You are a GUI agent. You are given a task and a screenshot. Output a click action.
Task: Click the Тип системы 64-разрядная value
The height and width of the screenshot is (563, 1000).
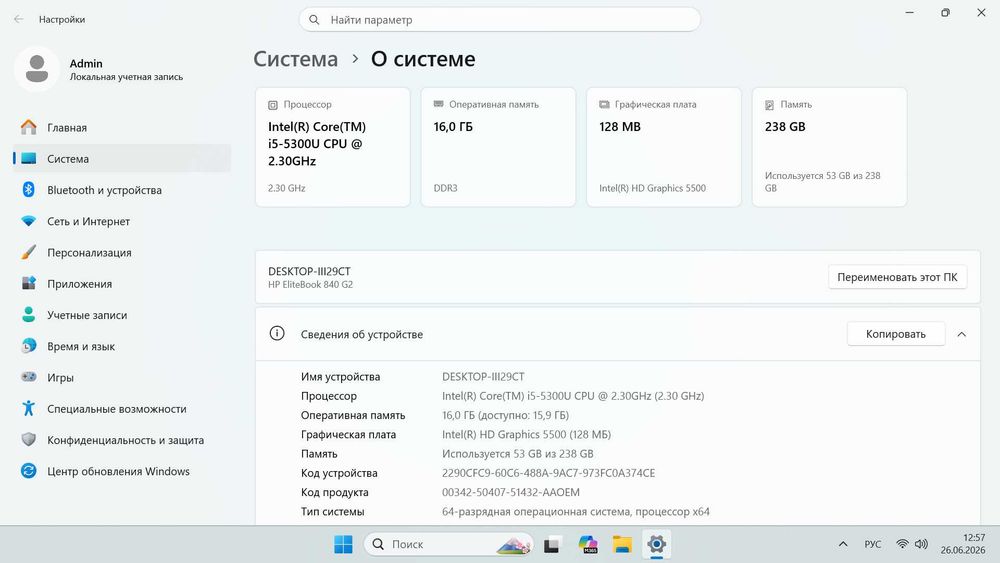coord(575,511)
